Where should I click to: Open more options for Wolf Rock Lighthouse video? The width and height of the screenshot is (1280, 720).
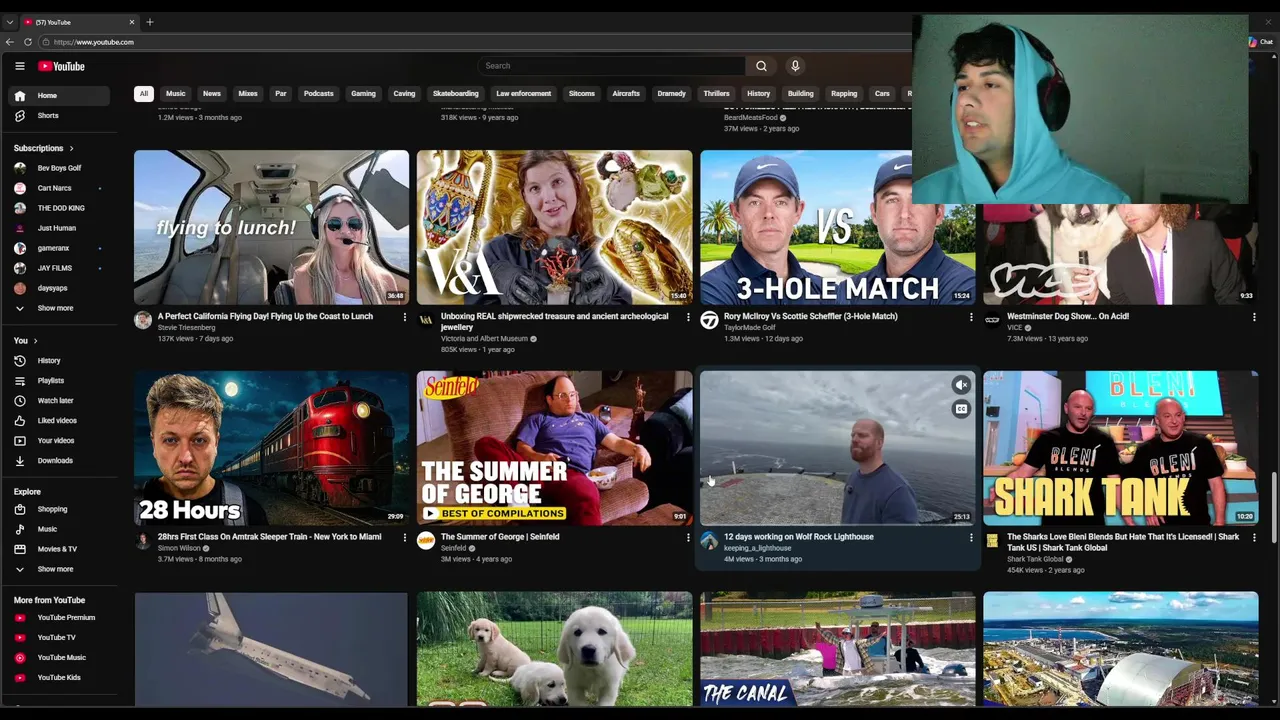tap(971, 538)
